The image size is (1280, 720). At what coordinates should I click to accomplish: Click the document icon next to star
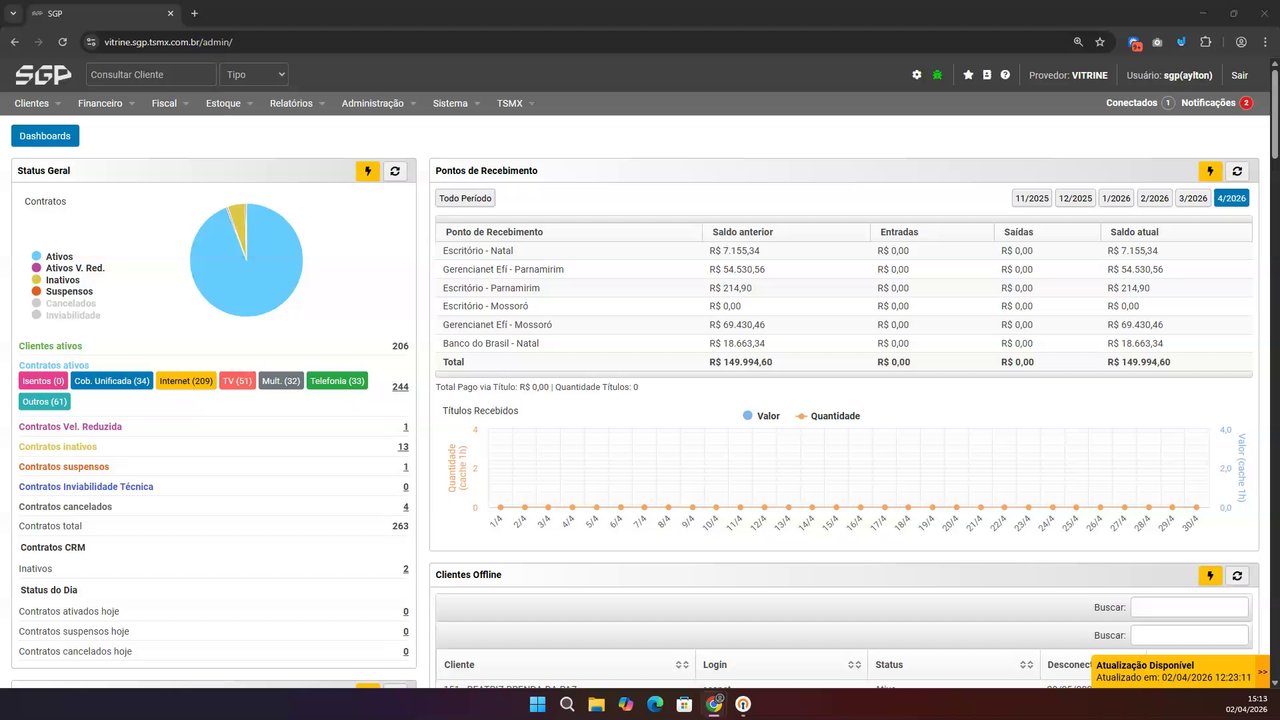[x=987, y=75]
